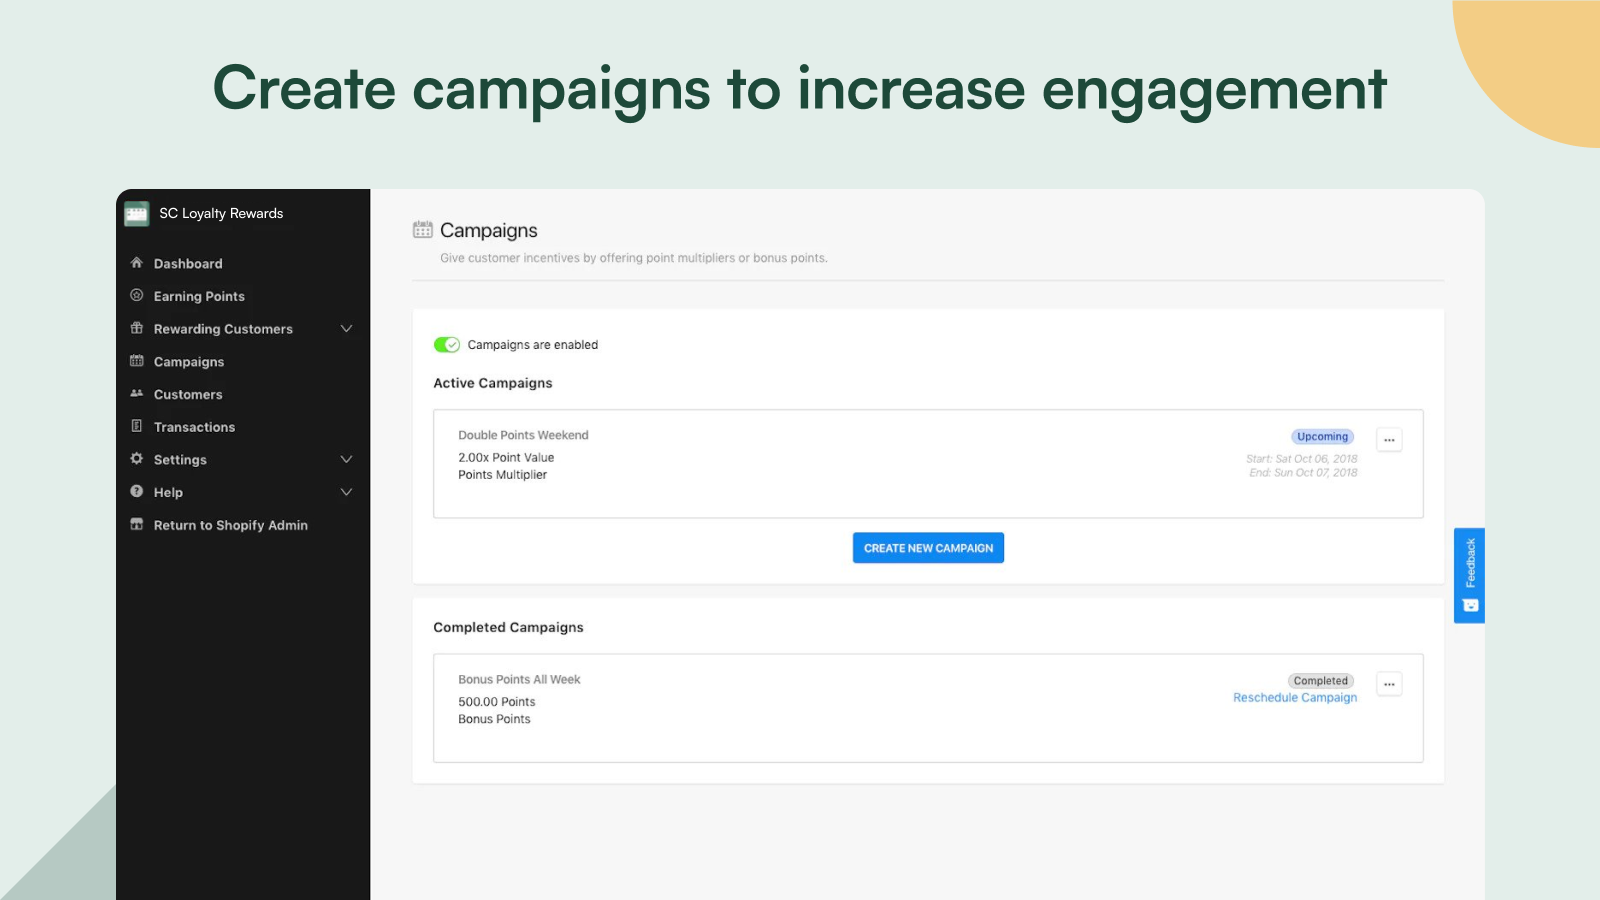Click the Create New Campaign button

[x=928, y=547]
